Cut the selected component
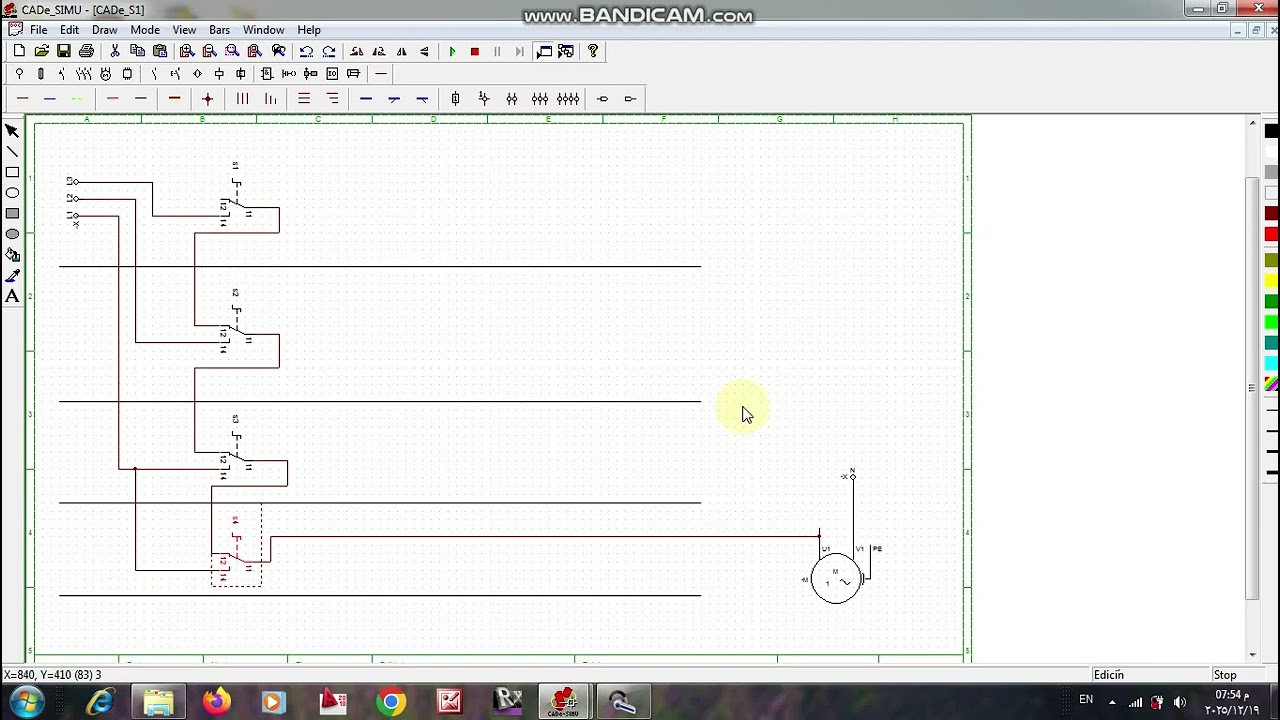 115,51
